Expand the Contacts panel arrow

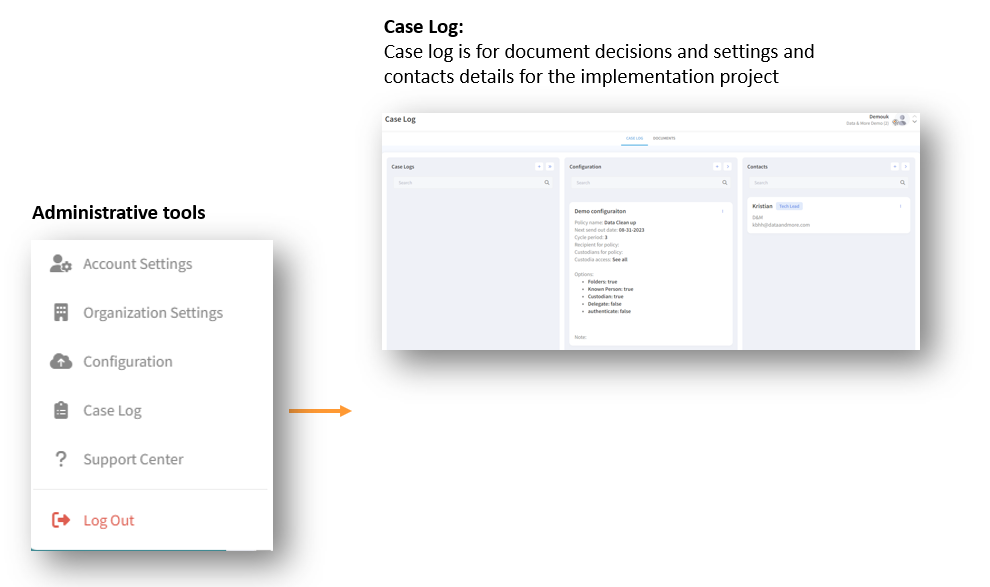coord(905,167)
